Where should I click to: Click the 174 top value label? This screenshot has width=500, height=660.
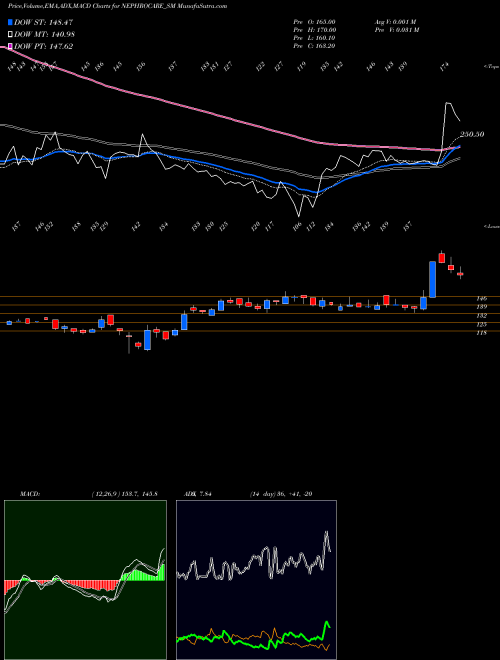tap(445, 67)
